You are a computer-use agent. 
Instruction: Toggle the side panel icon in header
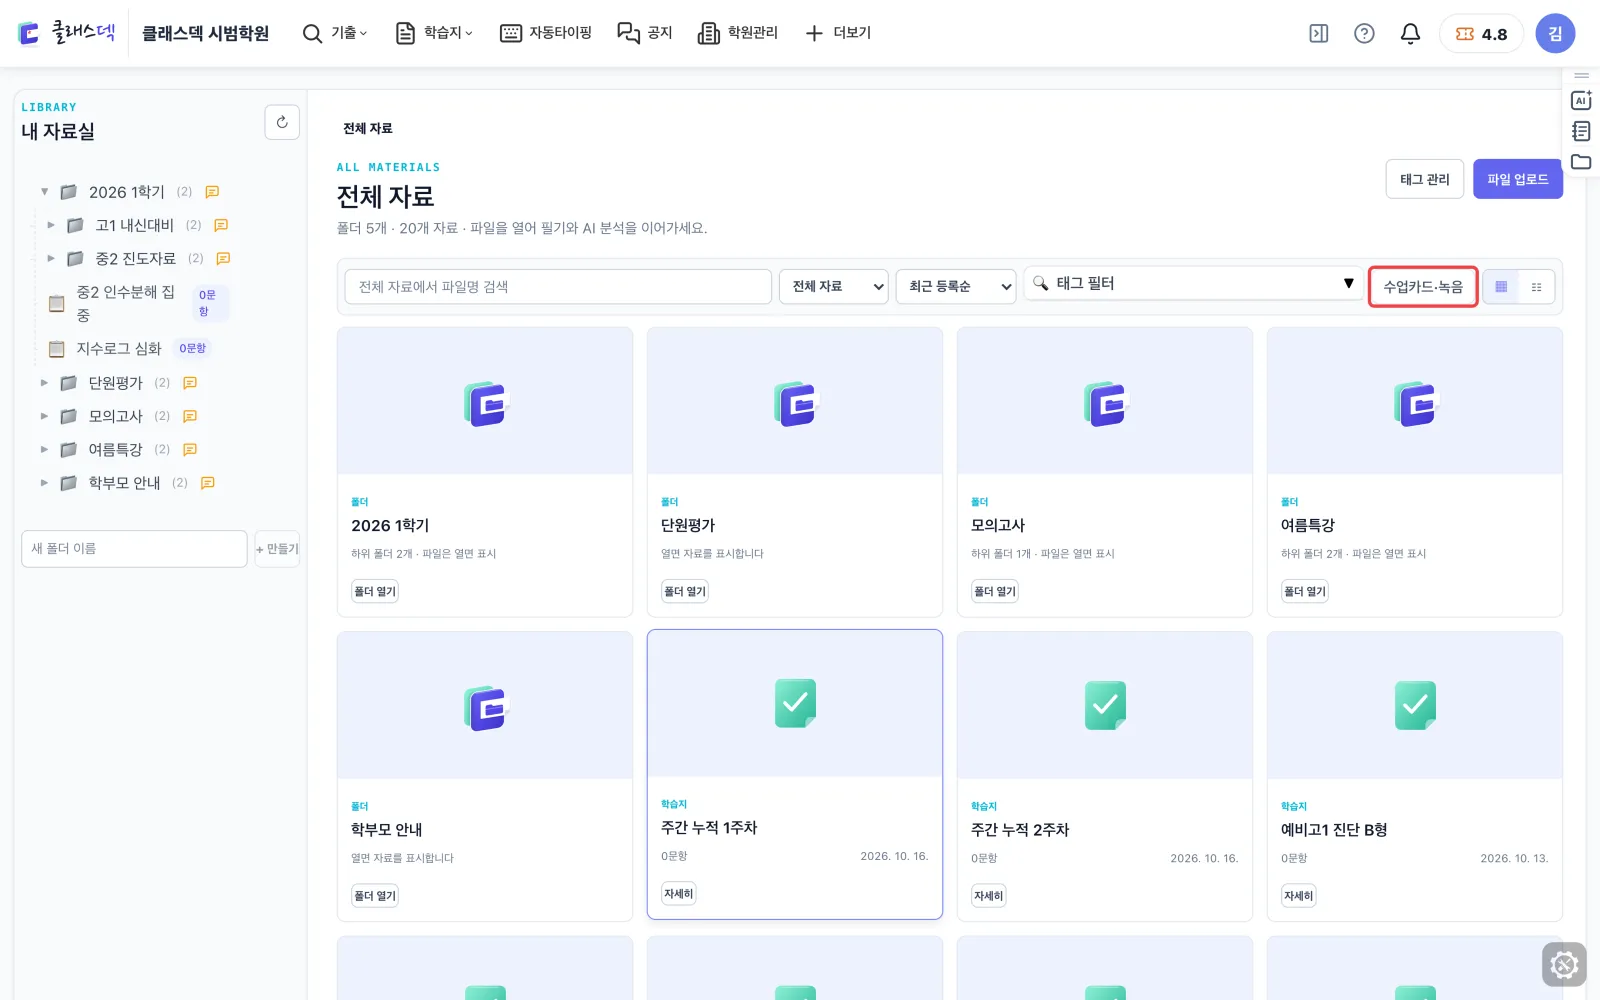click(x=1319, y=34)
